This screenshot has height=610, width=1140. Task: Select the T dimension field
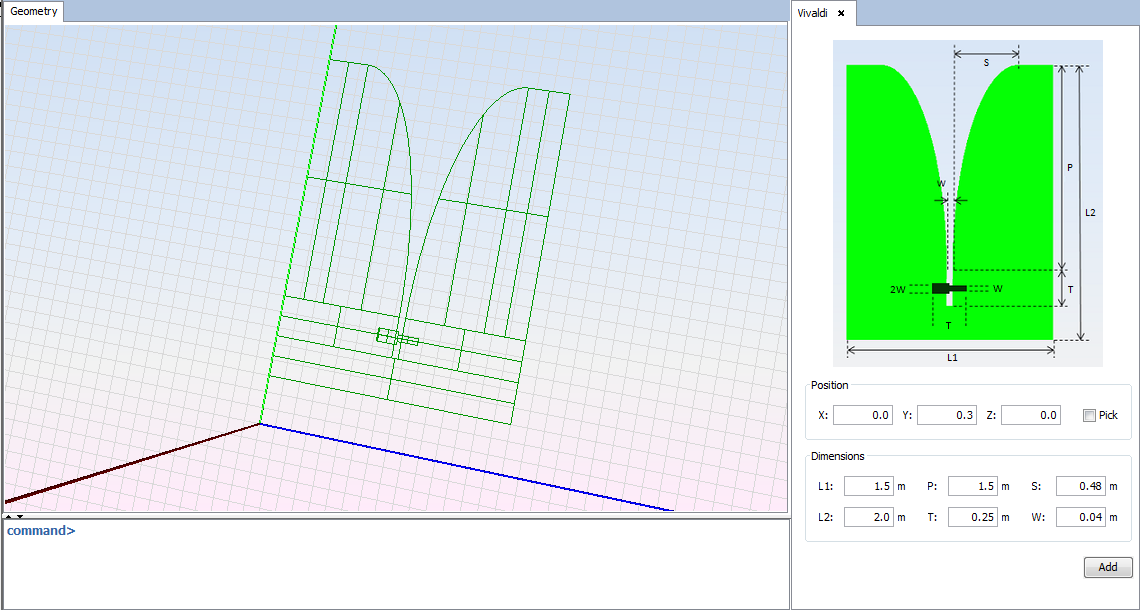point(972,517)
